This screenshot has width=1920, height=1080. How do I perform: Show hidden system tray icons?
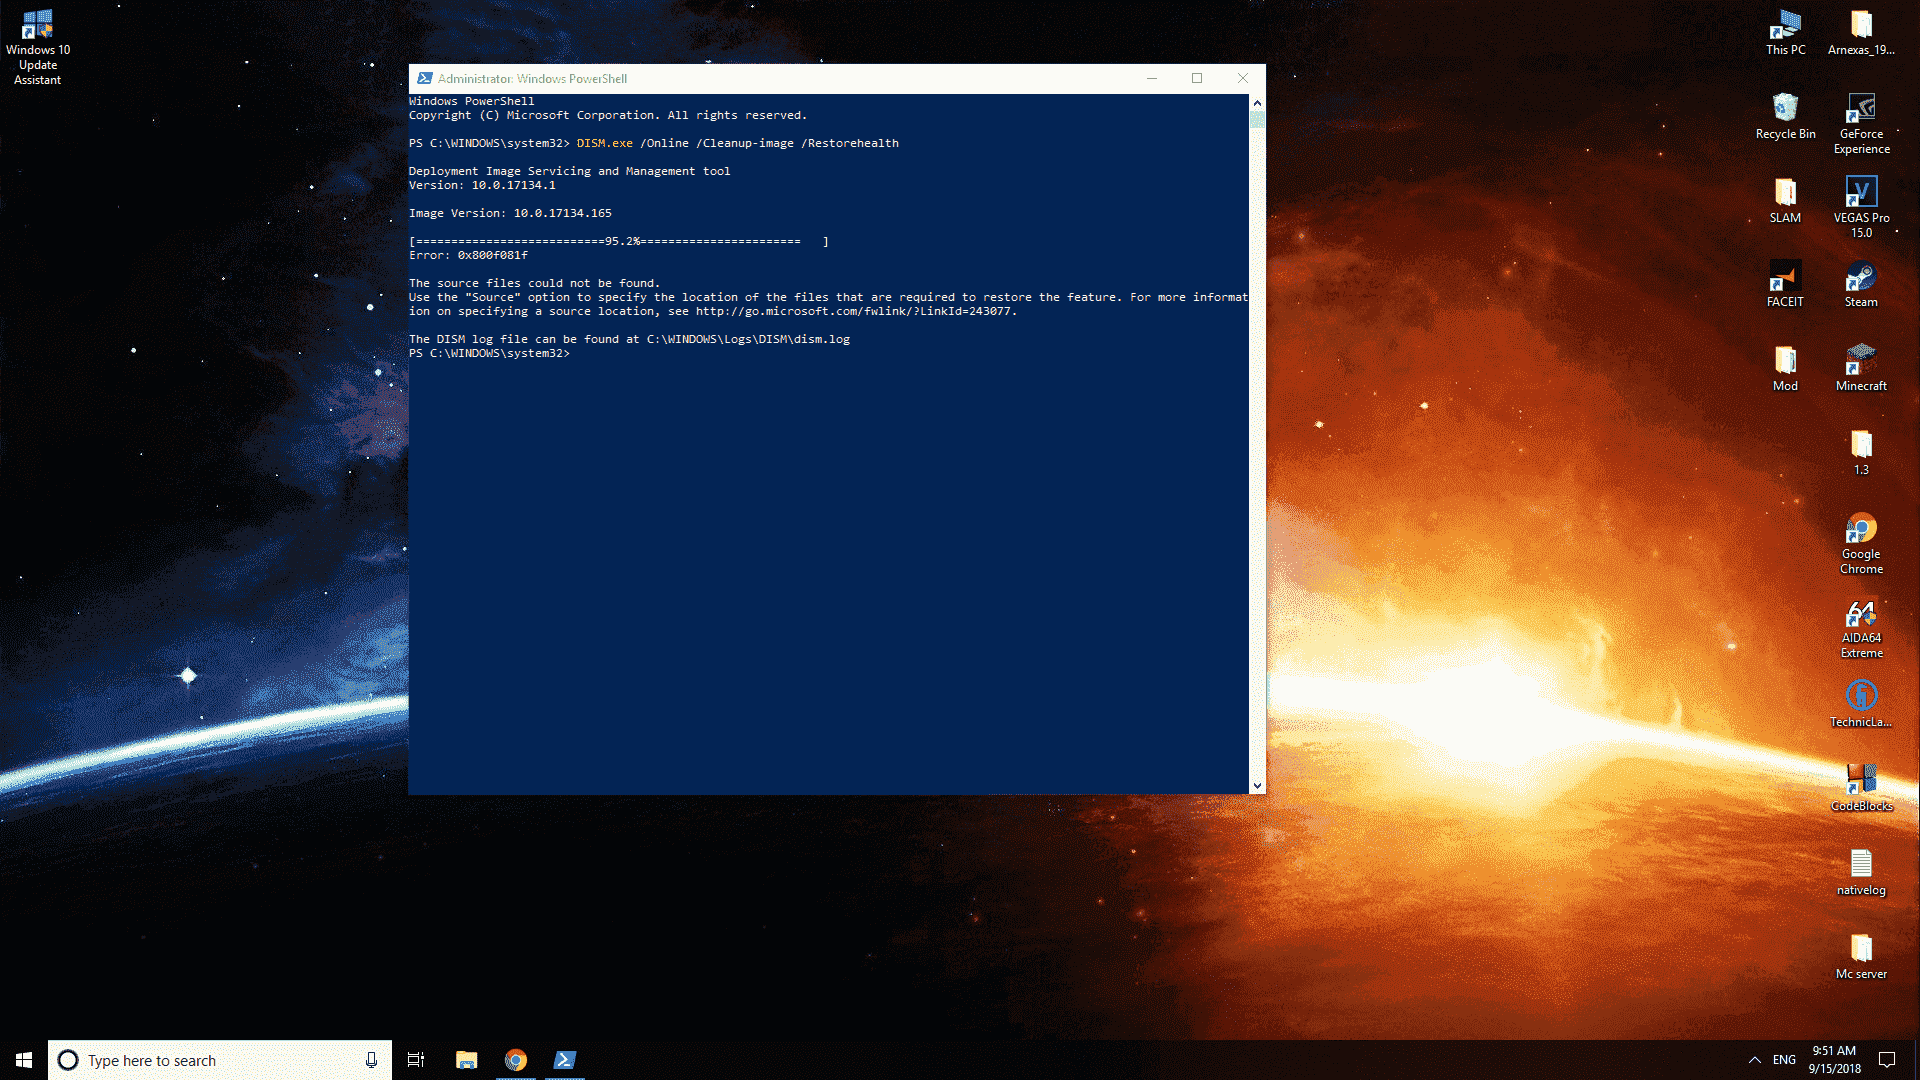coord(1754,1060)
